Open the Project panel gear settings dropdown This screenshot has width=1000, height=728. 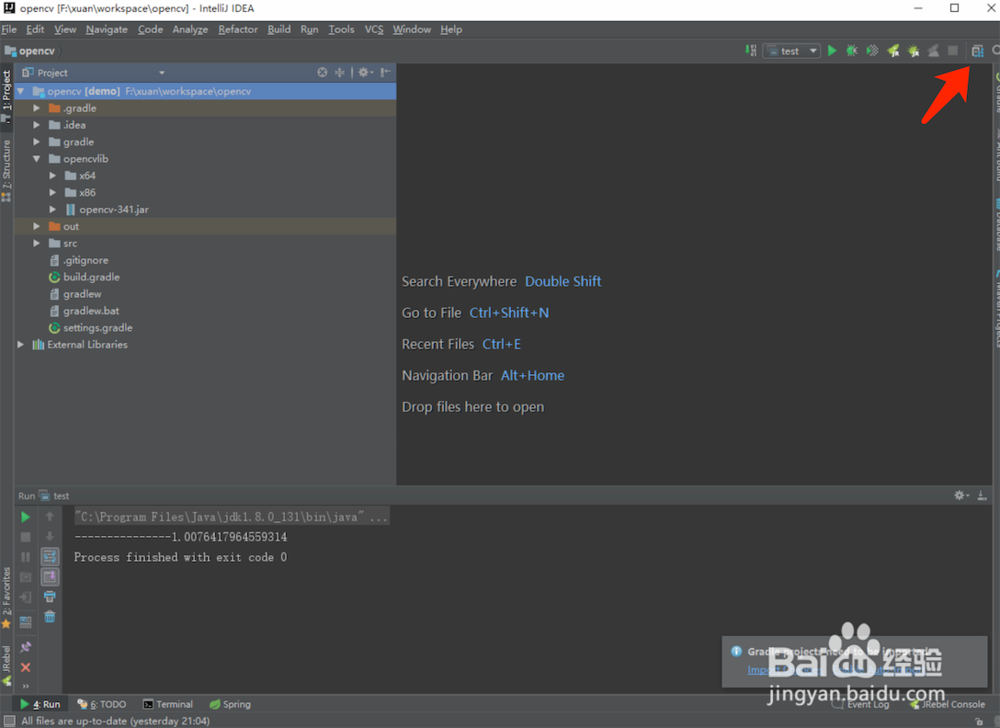pyautogui.click(x=365, y=72)
